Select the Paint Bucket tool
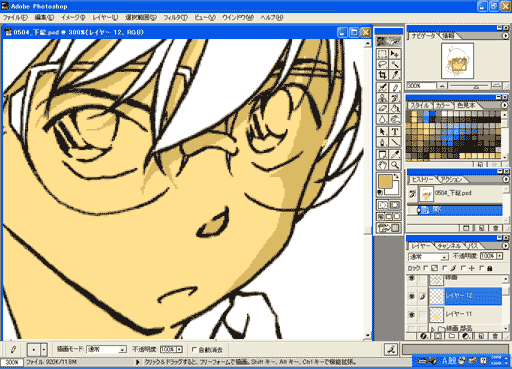This screenshot has width=512, height=369. pos(395,108)
